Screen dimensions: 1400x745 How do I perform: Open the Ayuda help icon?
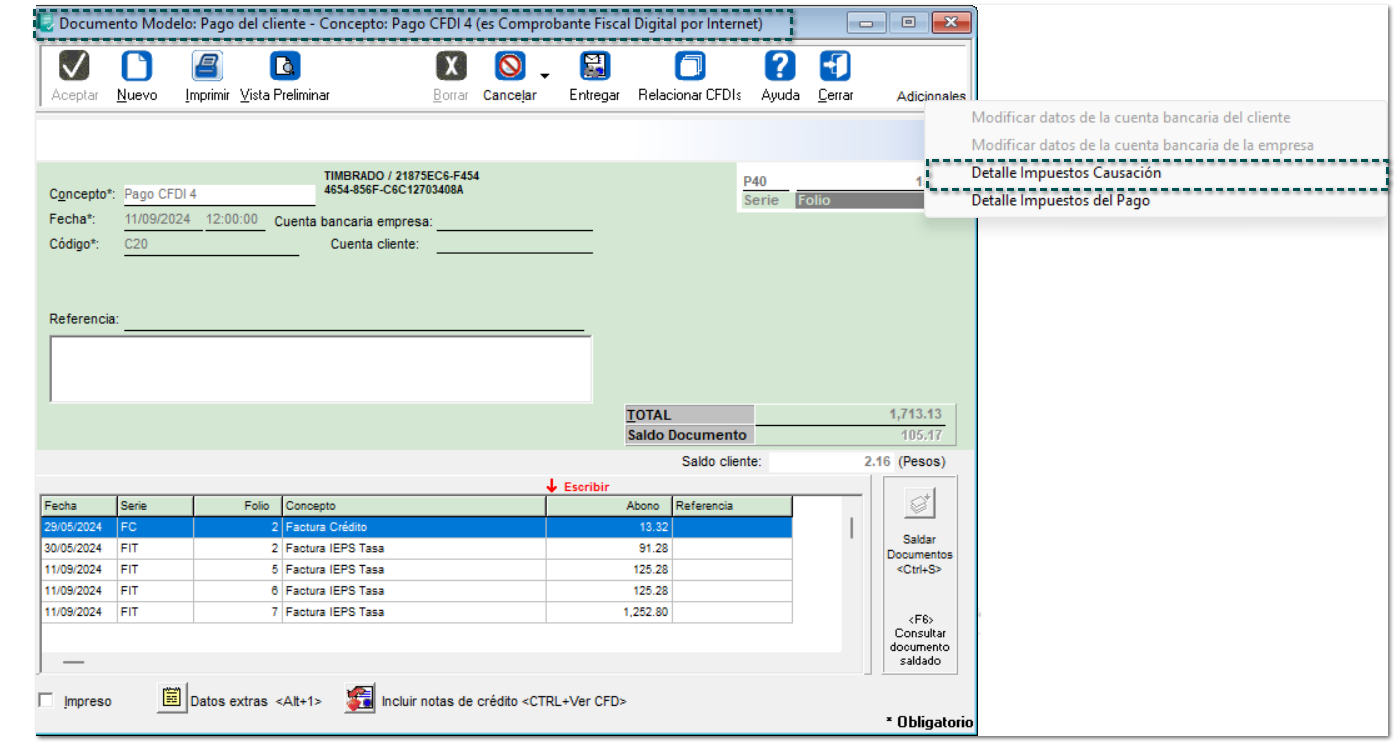780,67
